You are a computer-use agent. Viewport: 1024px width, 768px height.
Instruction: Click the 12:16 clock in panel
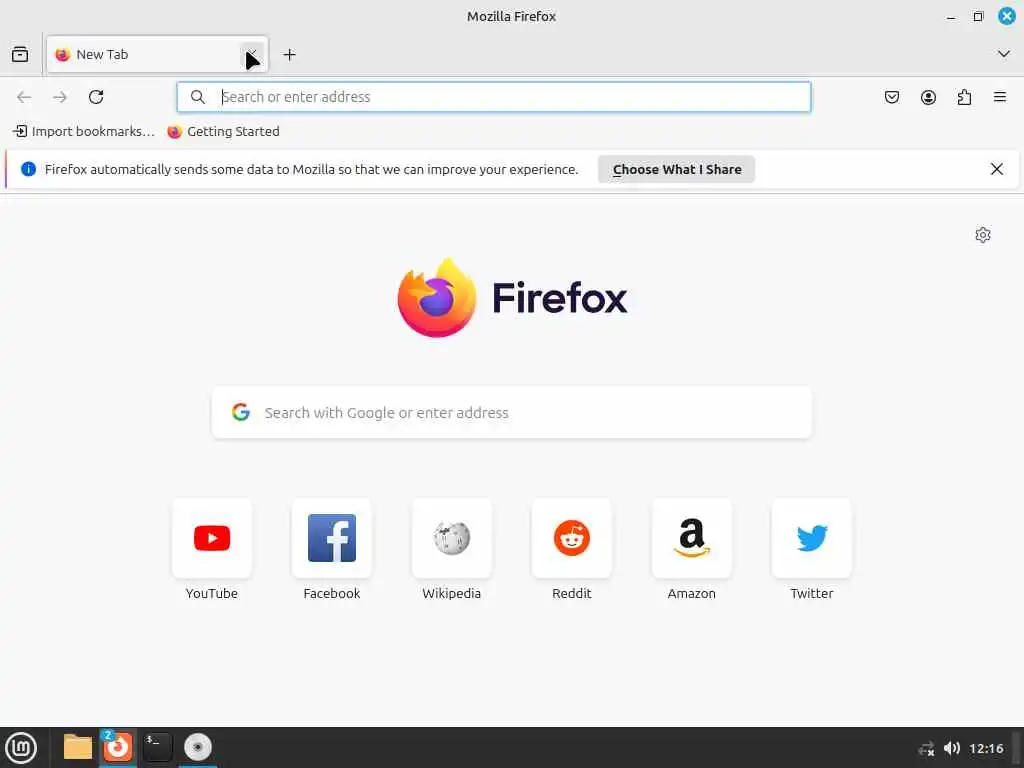click(986, 748)
